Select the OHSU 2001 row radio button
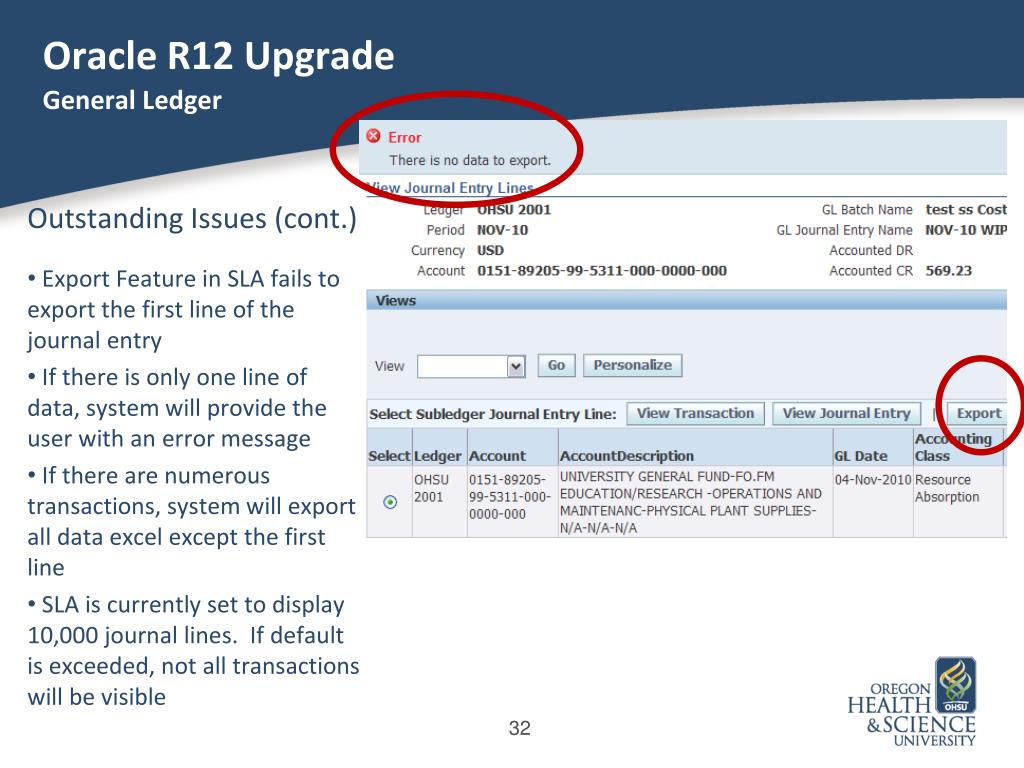Image resolution: width=1024 pixels, height=768 pixels. pyautogui.click(x=390, y=502)
